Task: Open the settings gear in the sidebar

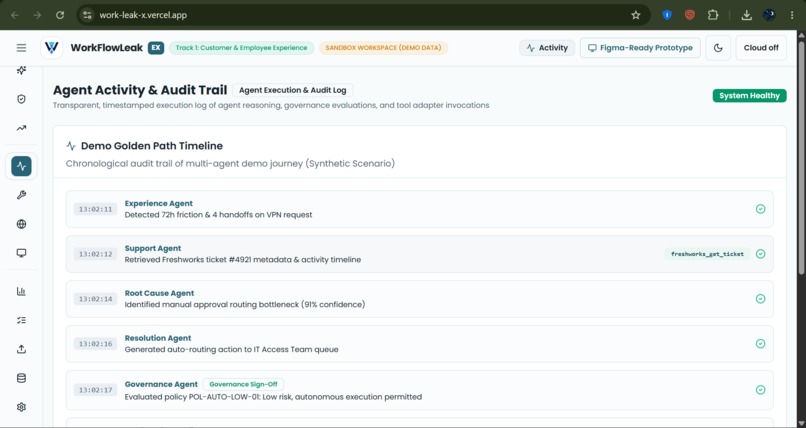Action: 21,407
